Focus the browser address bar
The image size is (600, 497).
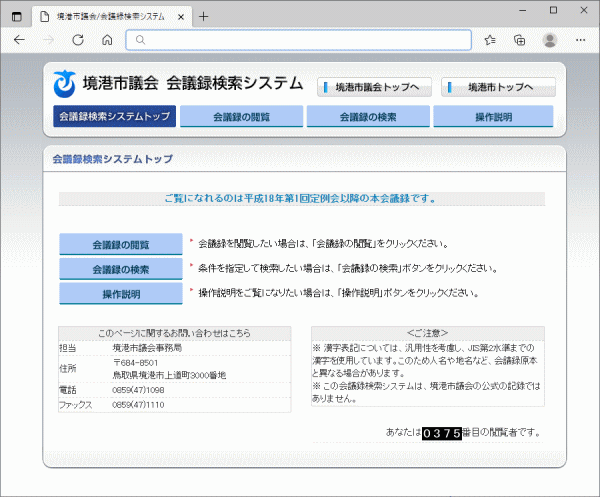298,40
